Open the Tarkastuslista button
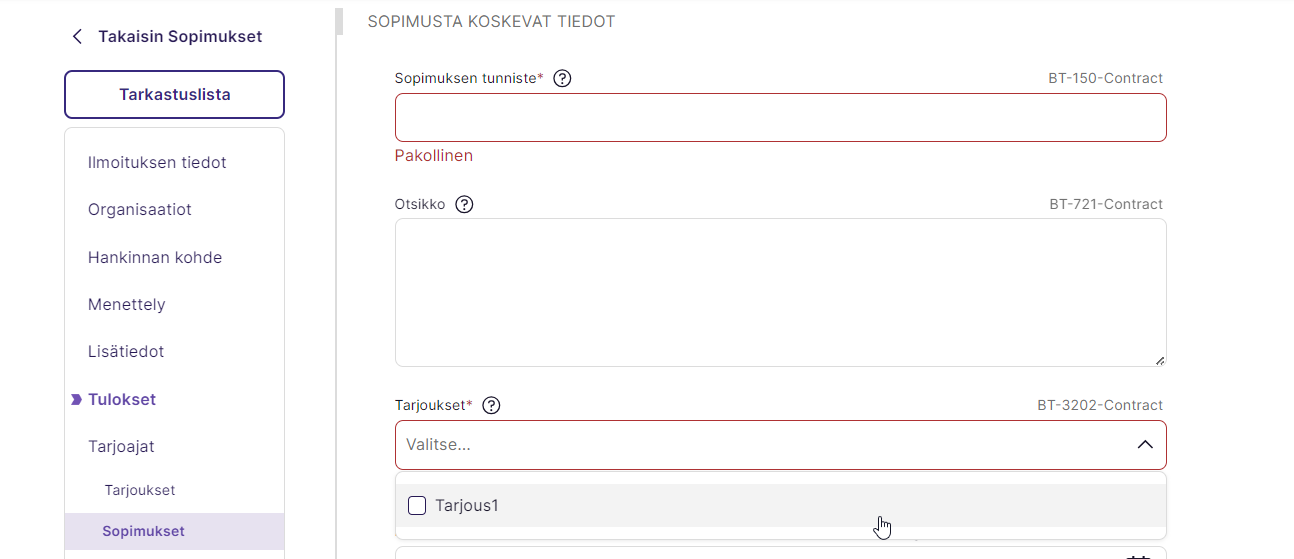The height and width of the screenshot is (559, 1294). 174,95
